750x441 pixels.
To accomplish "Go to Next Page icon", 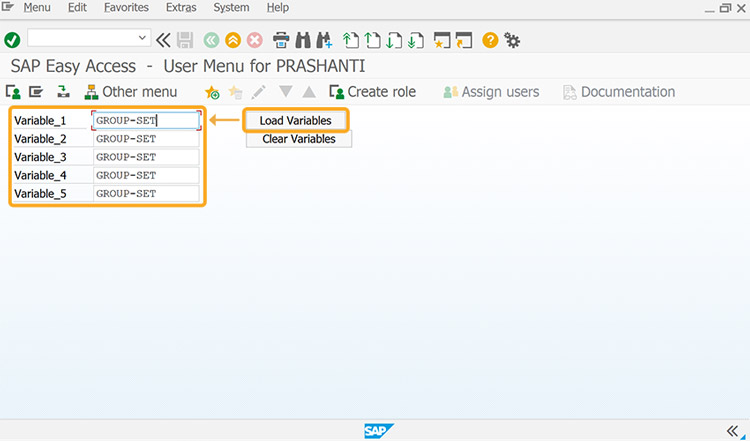I will (394, 40).
